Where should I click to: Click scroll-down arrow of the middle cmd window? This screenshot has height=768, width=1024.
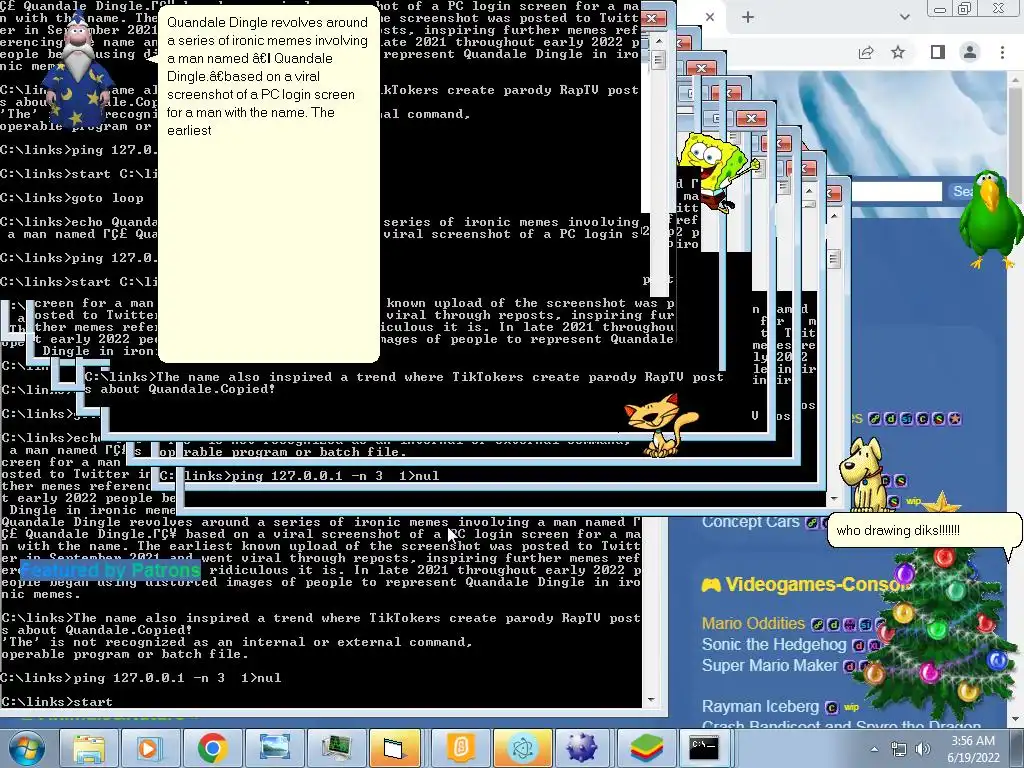tap(833, 499)
